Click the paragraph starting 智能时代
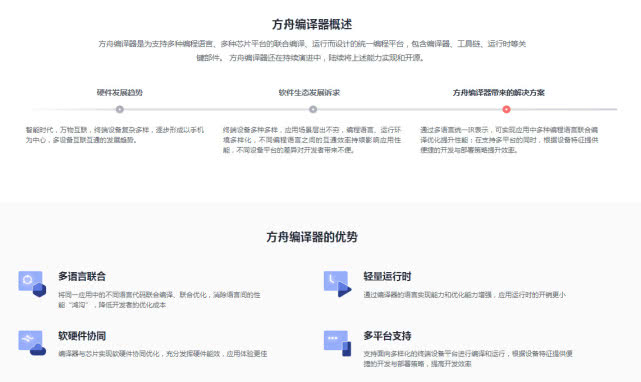 114,135
